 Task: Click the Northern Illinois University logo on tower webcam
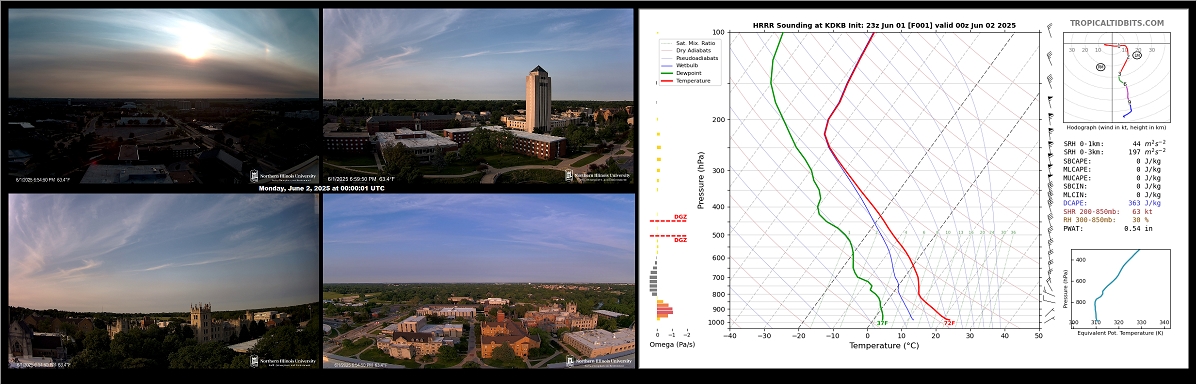click(x=598, y=176)
